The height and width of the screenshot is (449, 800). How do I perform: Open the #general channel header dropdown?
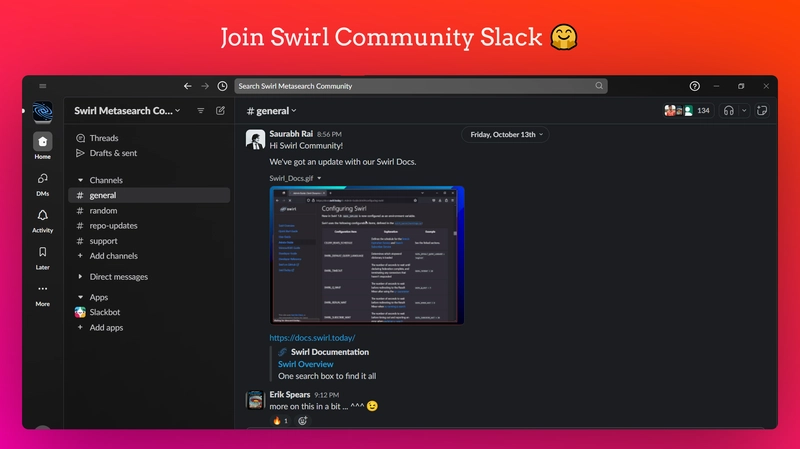[271, 111]
